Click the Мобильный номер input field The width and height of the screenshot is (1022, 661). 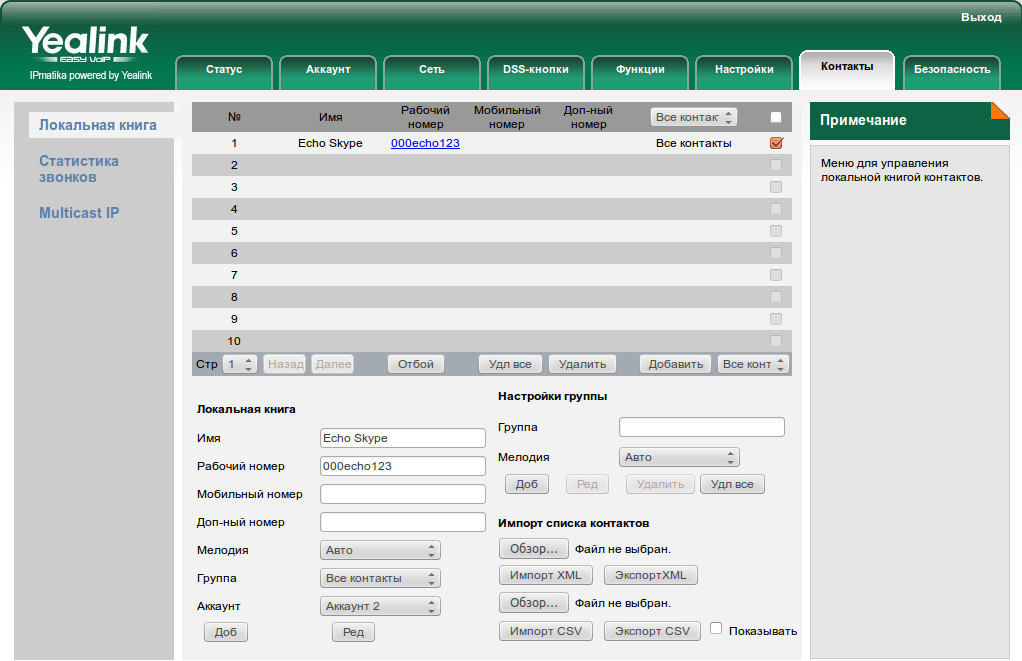(402, 494)
